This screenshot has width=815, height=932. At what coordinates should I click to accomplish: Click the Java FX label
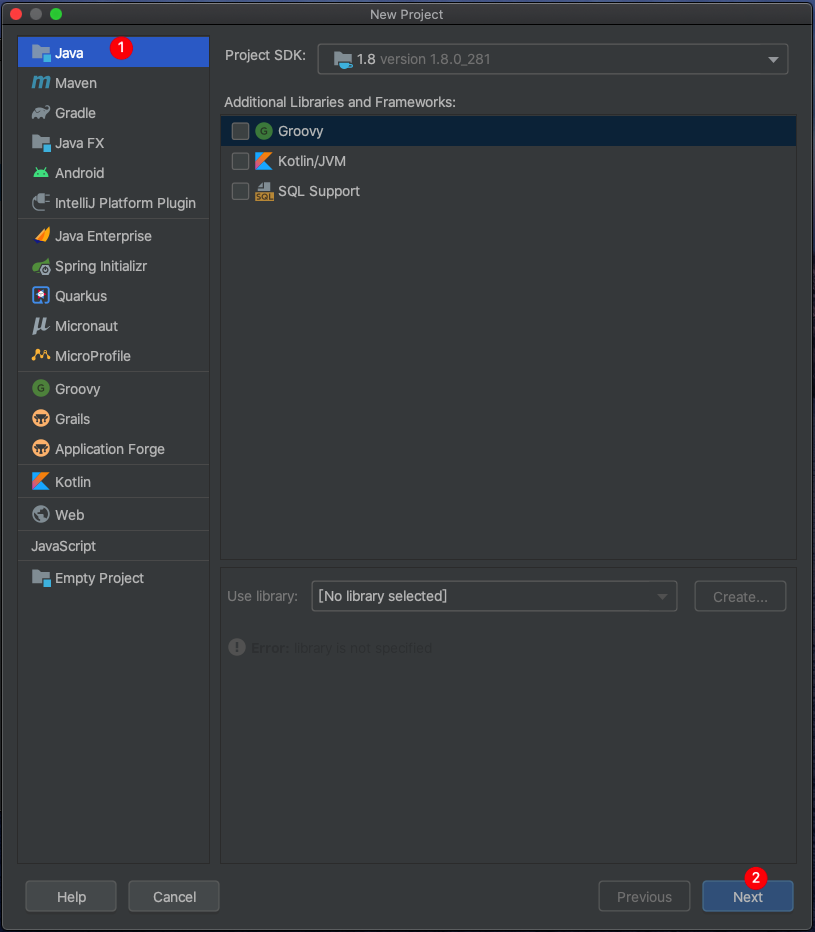80,143
